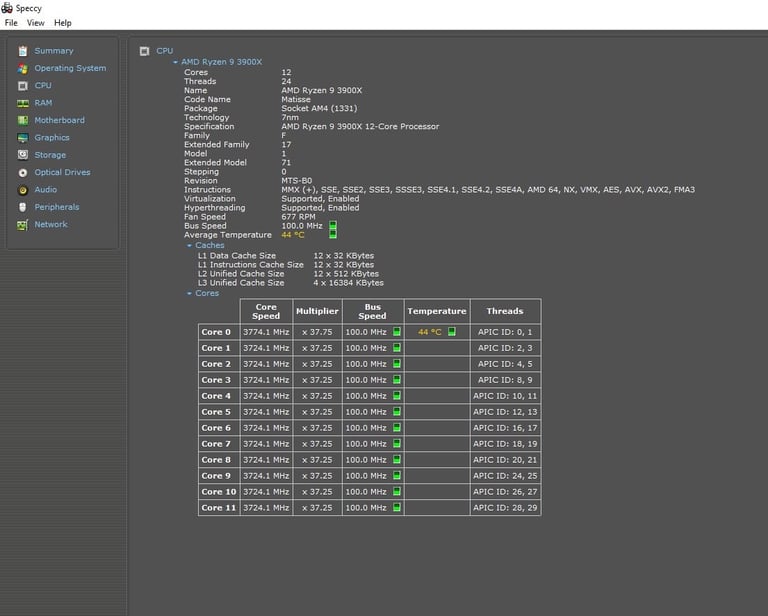Click the CPU heading link in main panel
Image resolution: width=768 pixels, height=616 pixels.
point(165,51)
